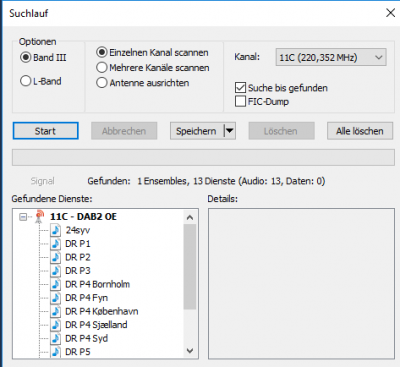The width and height of the screenshot is (400, 367).
Task: Select the 24syv service
Action: [78, 230]
